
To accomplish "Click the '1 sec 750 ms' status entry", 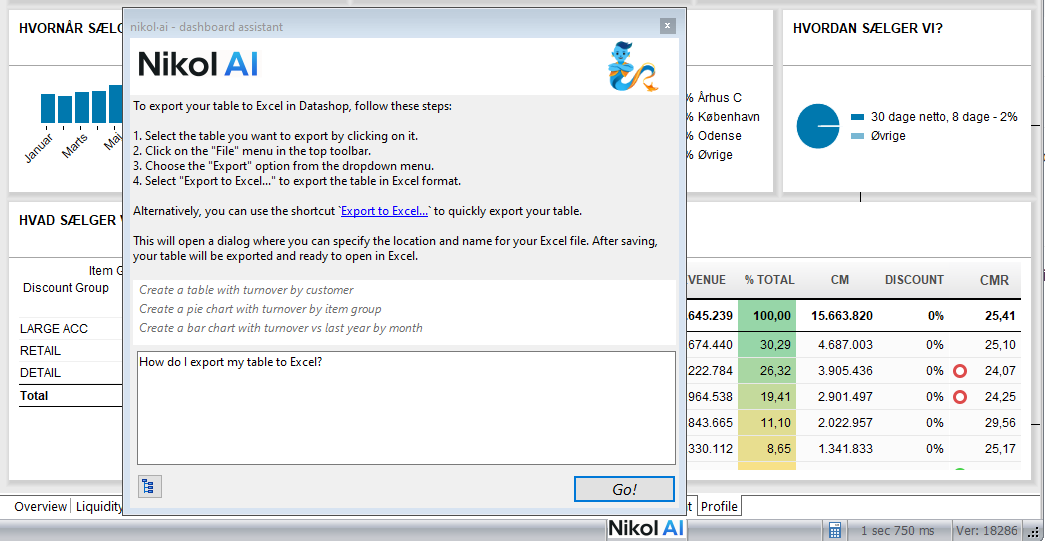I will [x=898, y=530].
